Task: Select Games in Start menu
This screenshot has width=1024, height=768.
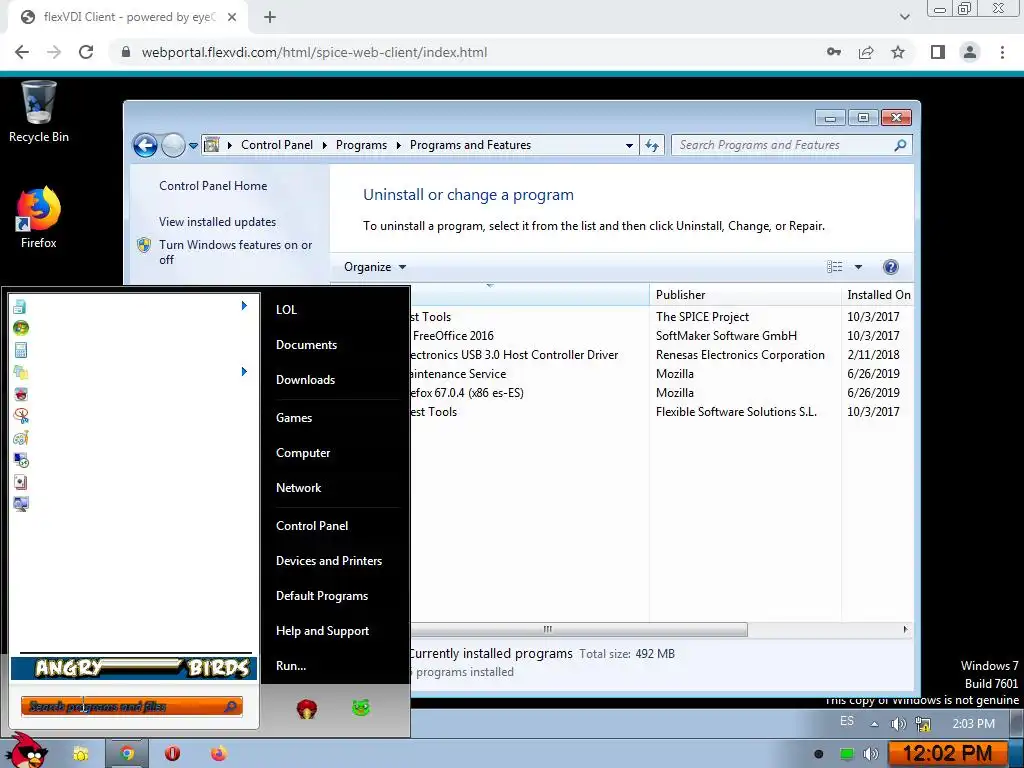Action: (x=294, y=418)
